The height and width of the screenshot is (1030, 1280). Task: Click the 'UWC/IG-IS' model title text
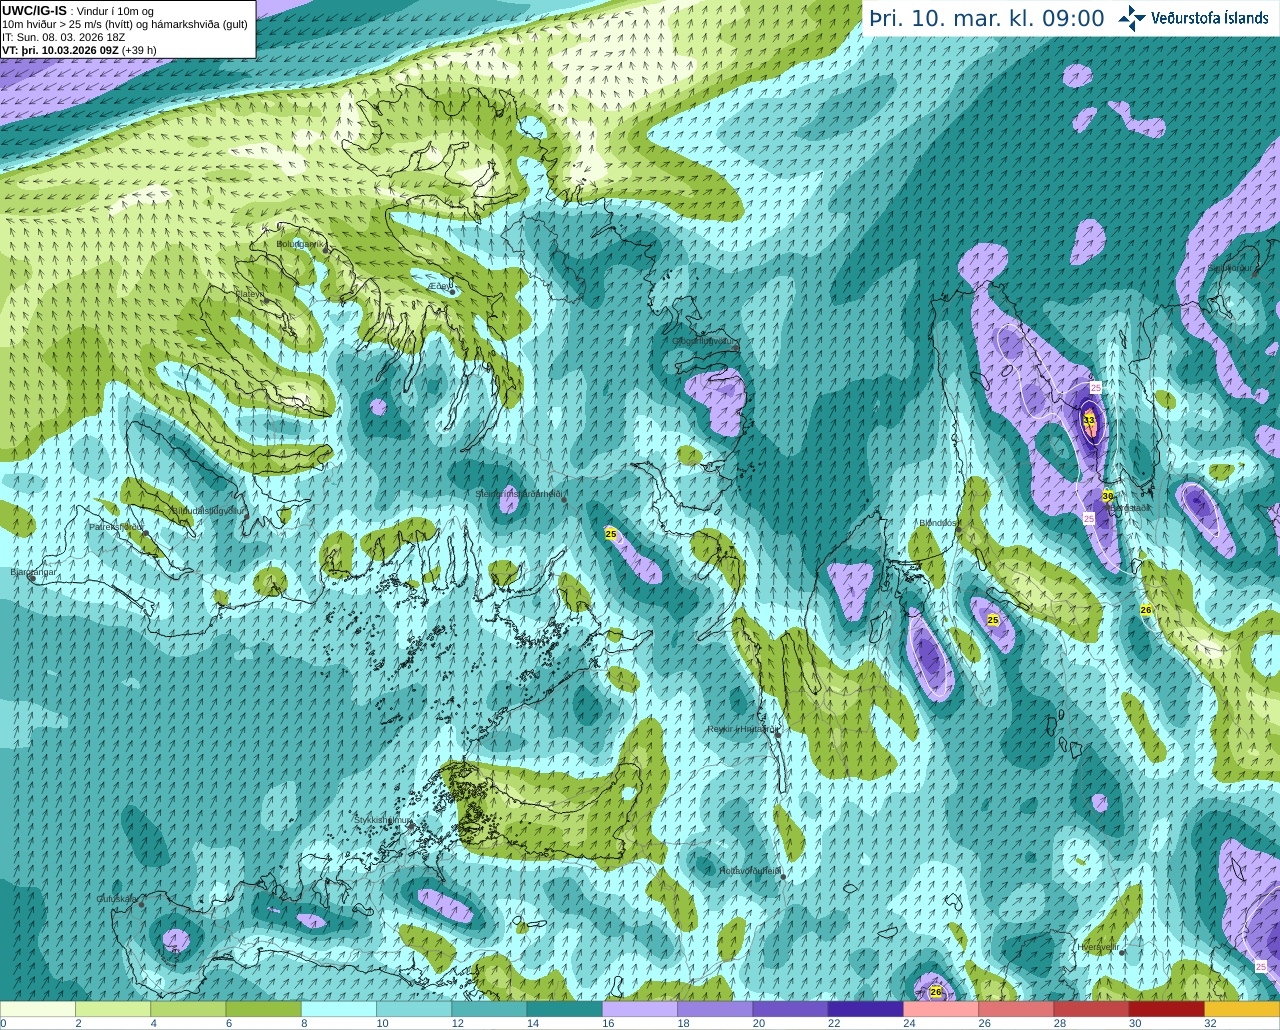pyautogui.click(x=34, y=10)
